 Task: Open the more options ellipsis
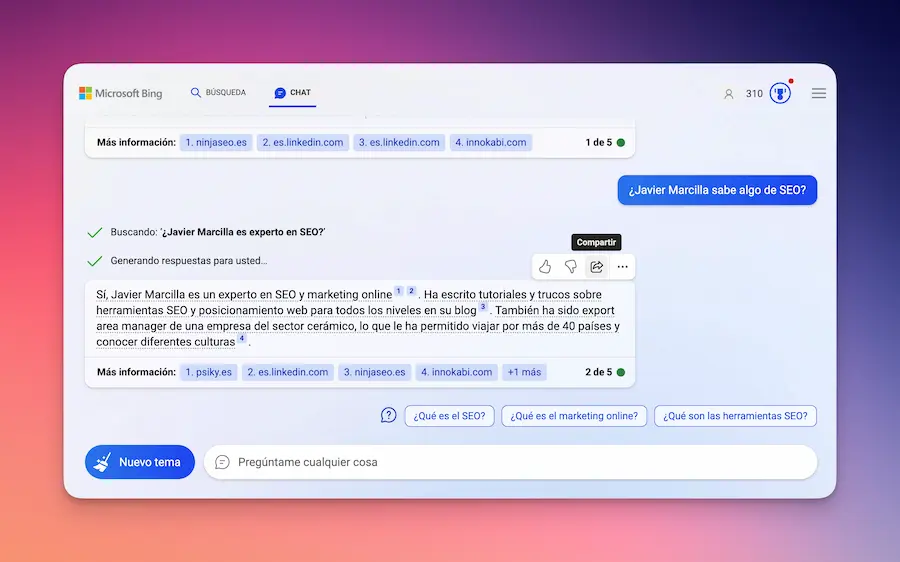click(x=622, y=266)
